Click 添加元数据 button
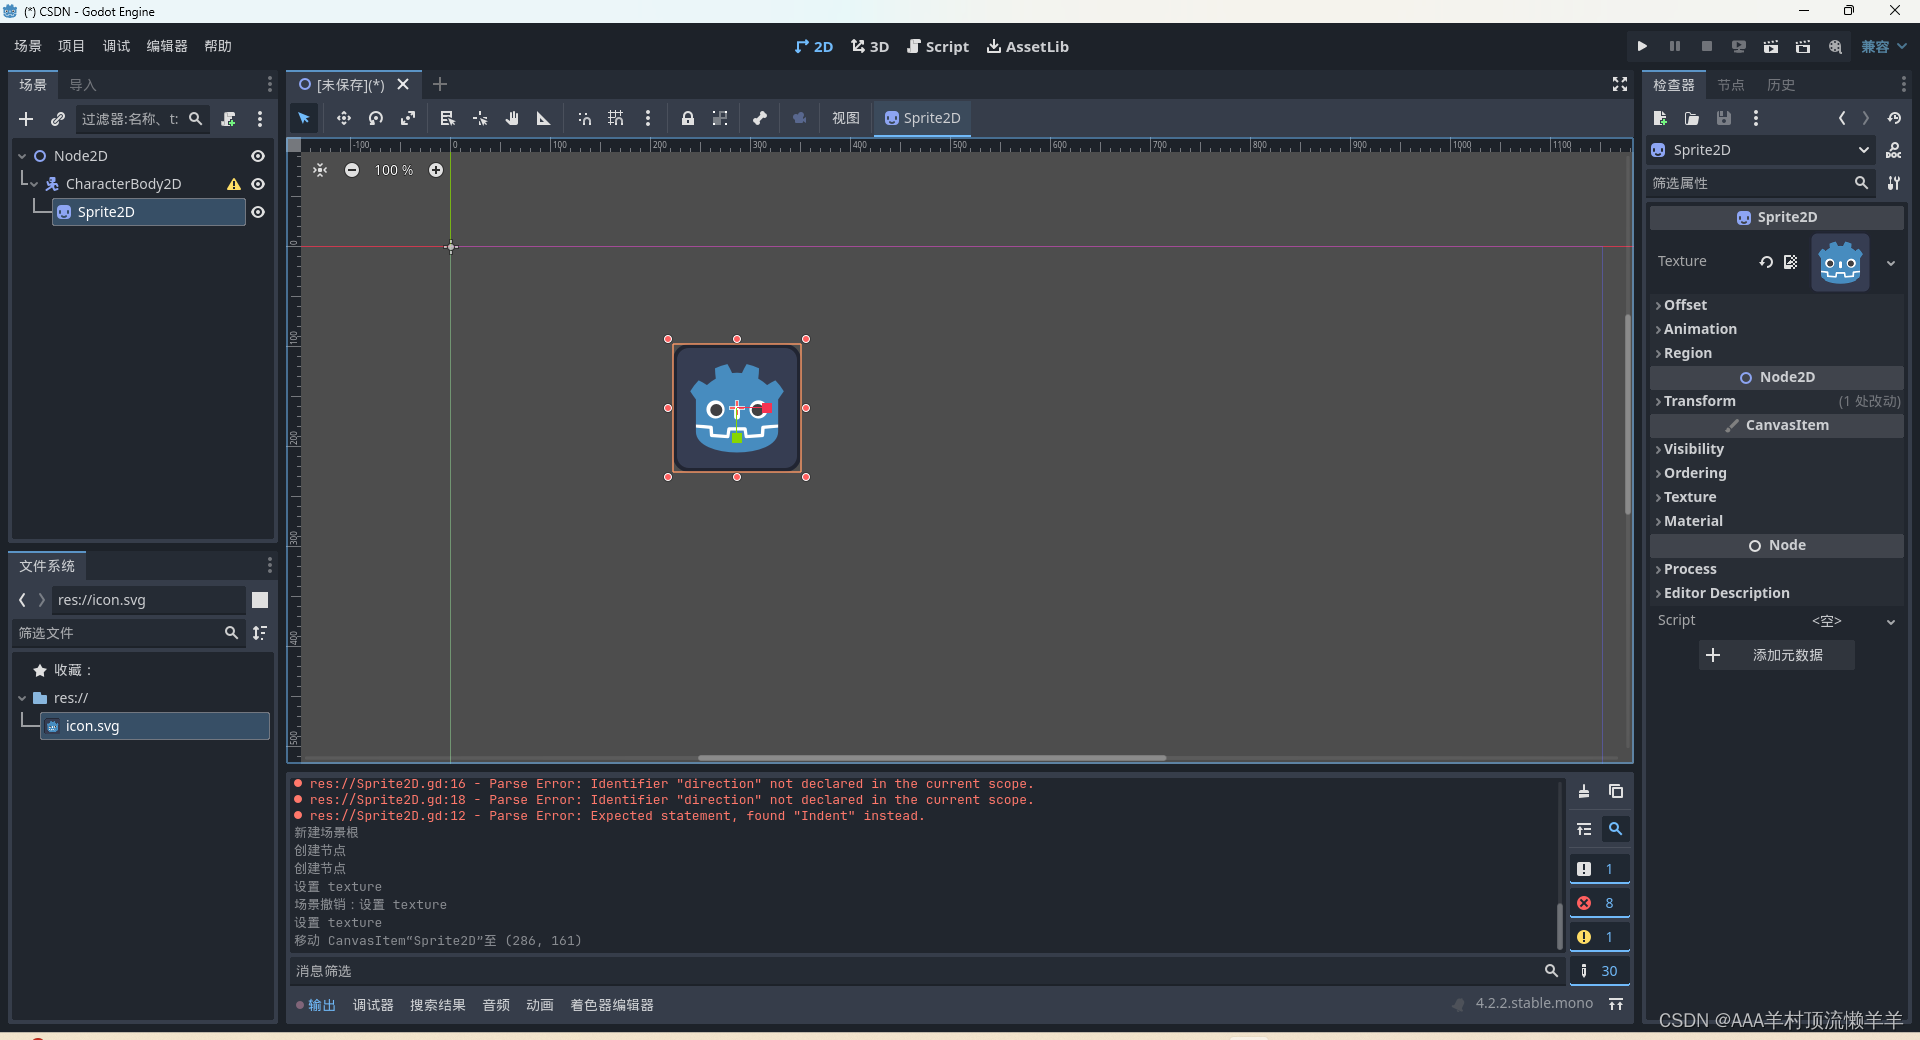 [1777, 655]
